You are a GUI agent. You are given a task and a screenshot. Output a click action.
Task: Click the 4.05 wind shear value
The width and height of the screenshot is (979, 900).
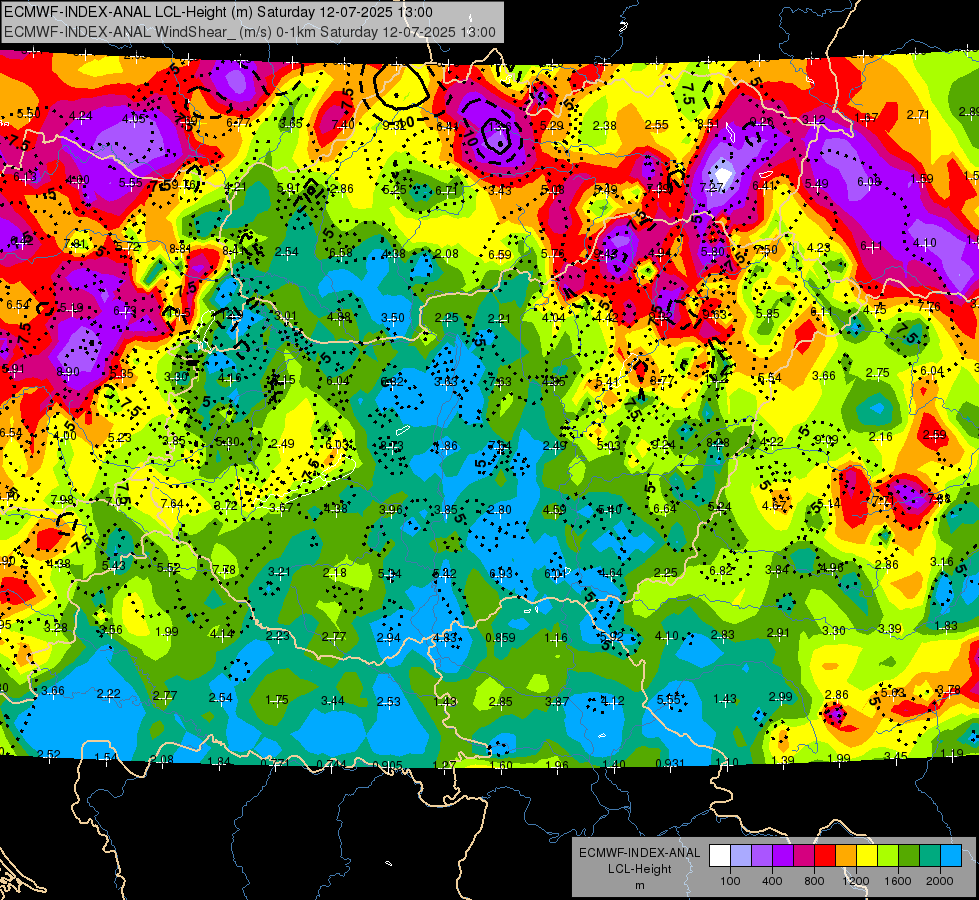(134, 119)
